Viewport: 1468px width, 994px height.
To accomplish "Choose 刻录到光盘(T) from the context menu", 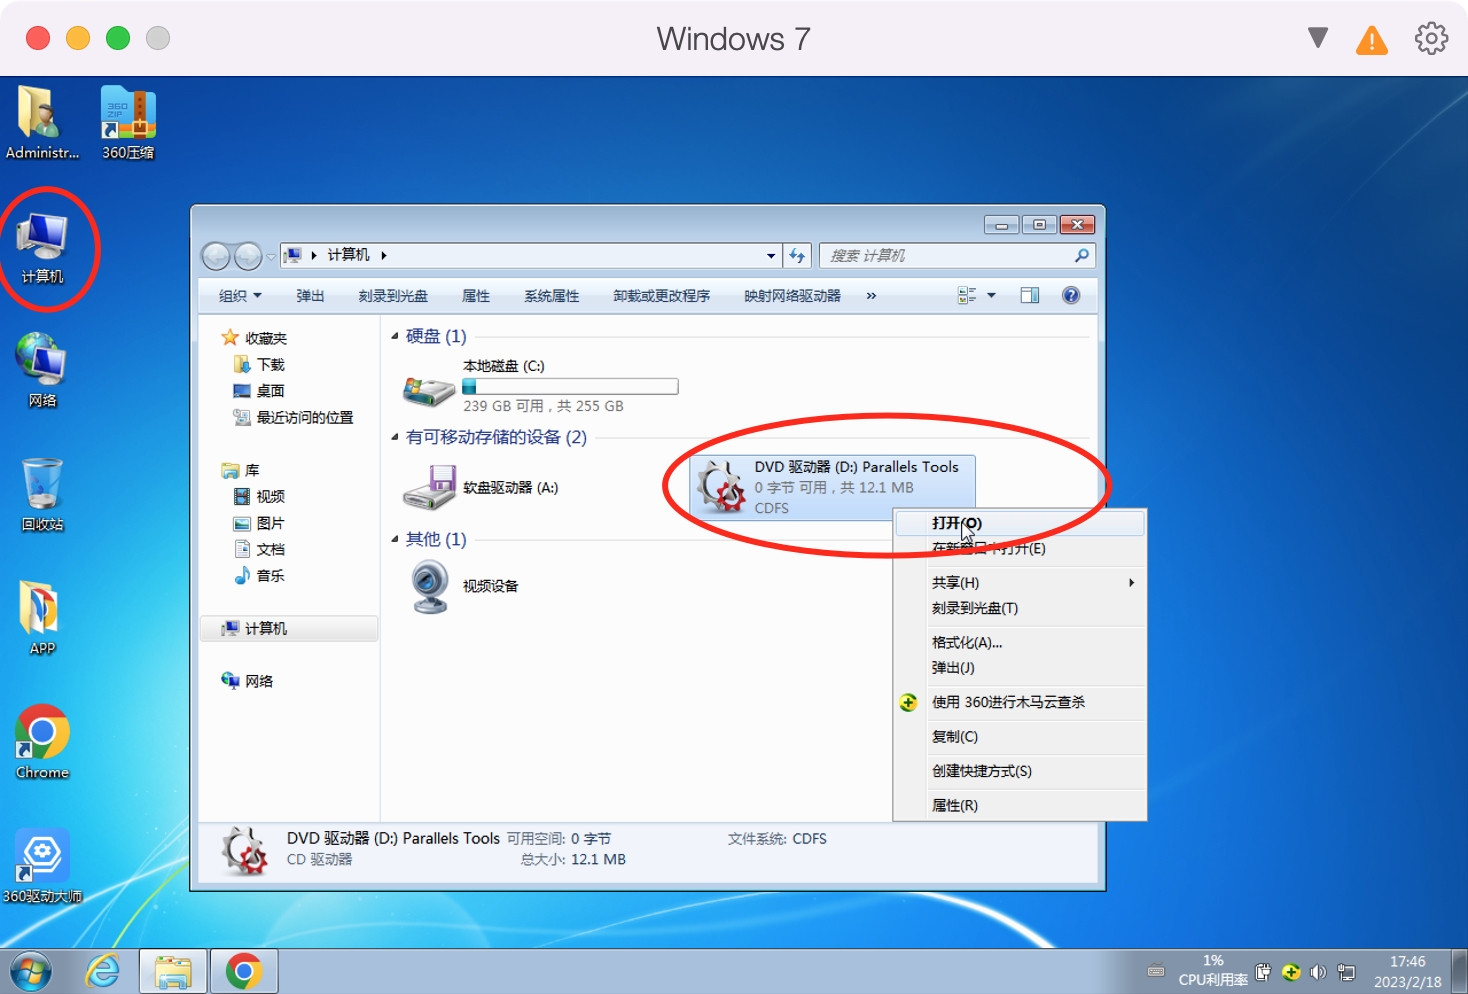I will (976, 608).
